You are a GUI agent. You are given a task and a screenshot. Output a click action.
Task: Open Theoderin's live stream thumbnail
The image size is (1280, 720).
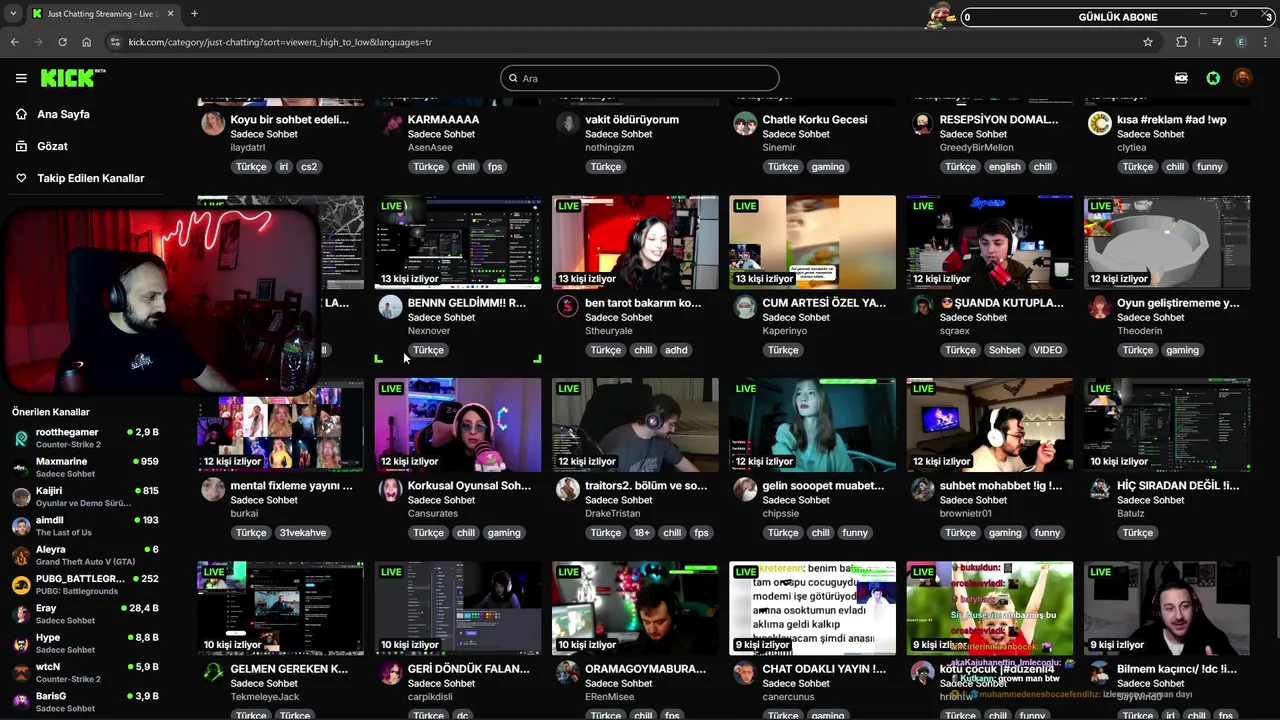coord(1167,242)
